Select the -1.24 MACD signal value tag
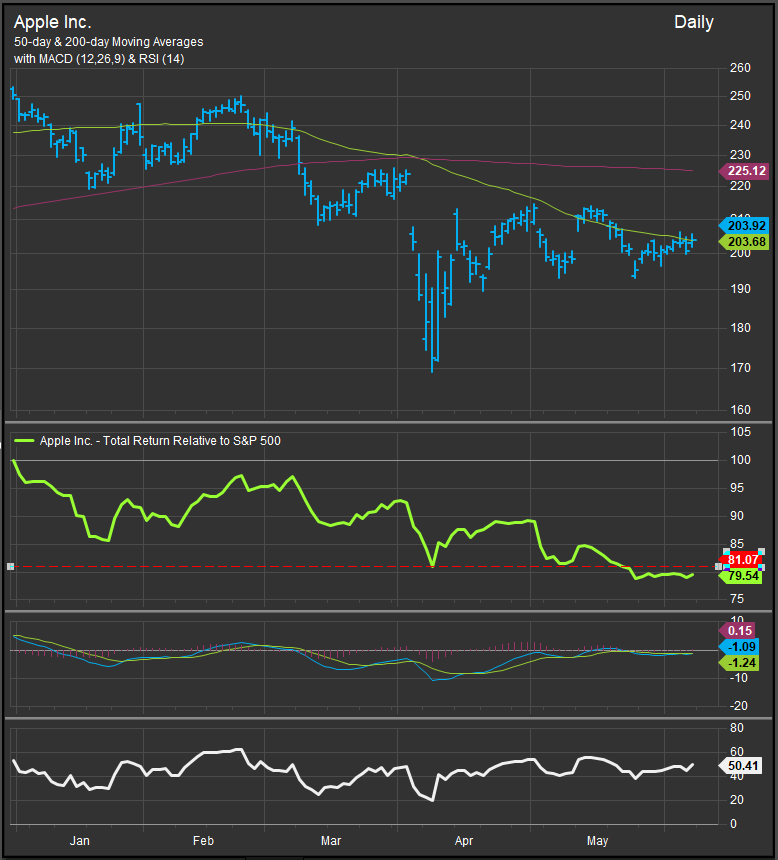Image resolution: width=778 pixels, height=860 pixels. (x=740, y=663)
